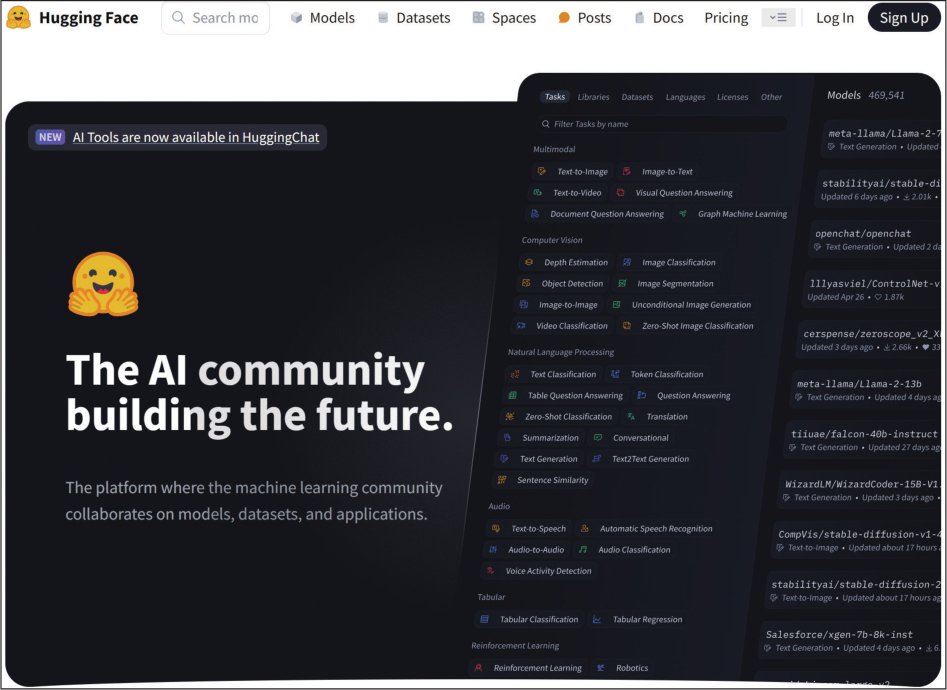Select the Unconditional Image Generation tag

[x=682, y=305]
